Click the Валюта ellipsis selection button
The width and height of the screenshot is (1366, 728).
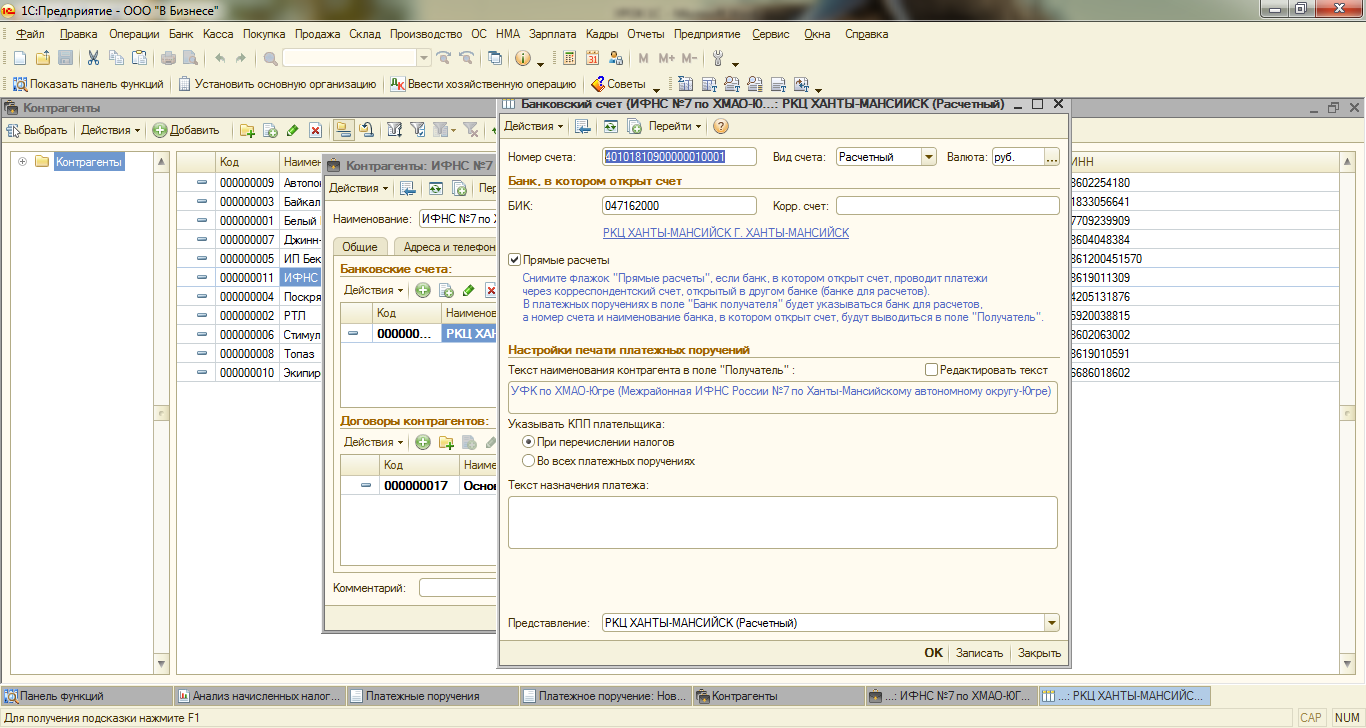point(1051,156)
